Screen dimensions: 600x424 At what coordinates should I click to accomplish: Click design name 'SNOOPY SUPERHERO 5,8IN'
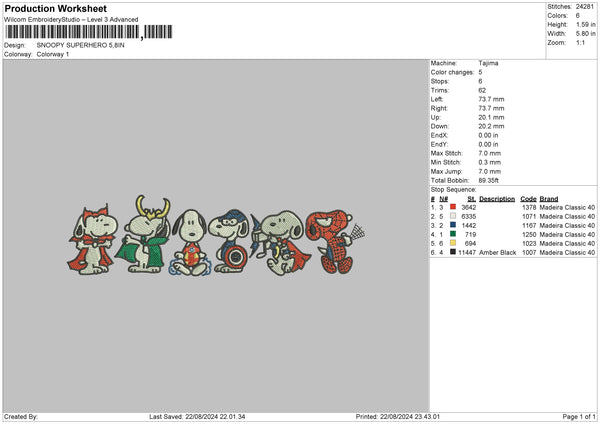[x=81, y=45]
